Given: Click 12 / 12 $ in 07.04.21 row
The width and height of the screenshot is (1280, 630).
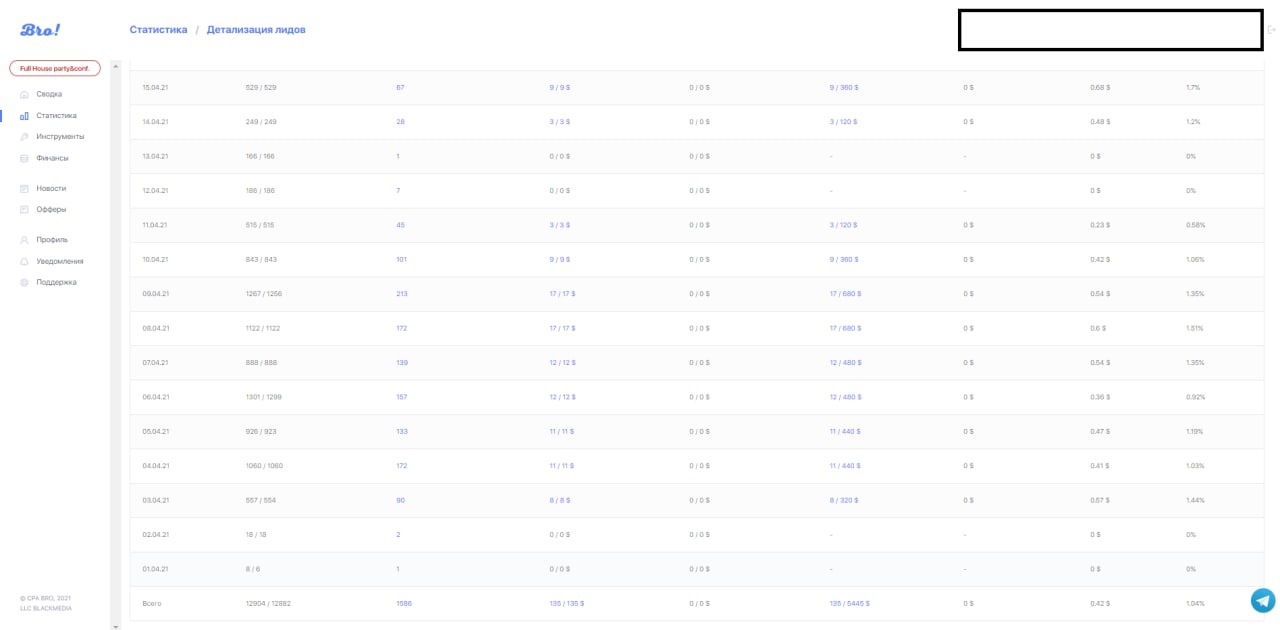Looking at the screenshot, I should click(563, 363).
